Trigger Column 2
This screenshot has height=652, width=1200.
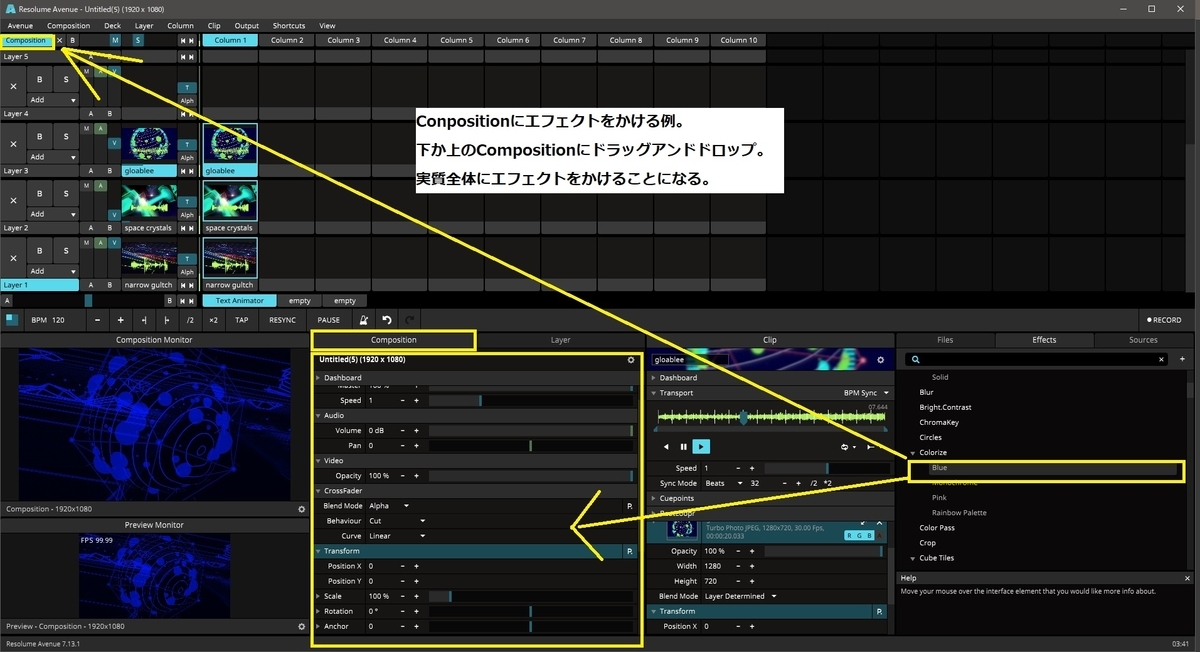click(286, 40)
